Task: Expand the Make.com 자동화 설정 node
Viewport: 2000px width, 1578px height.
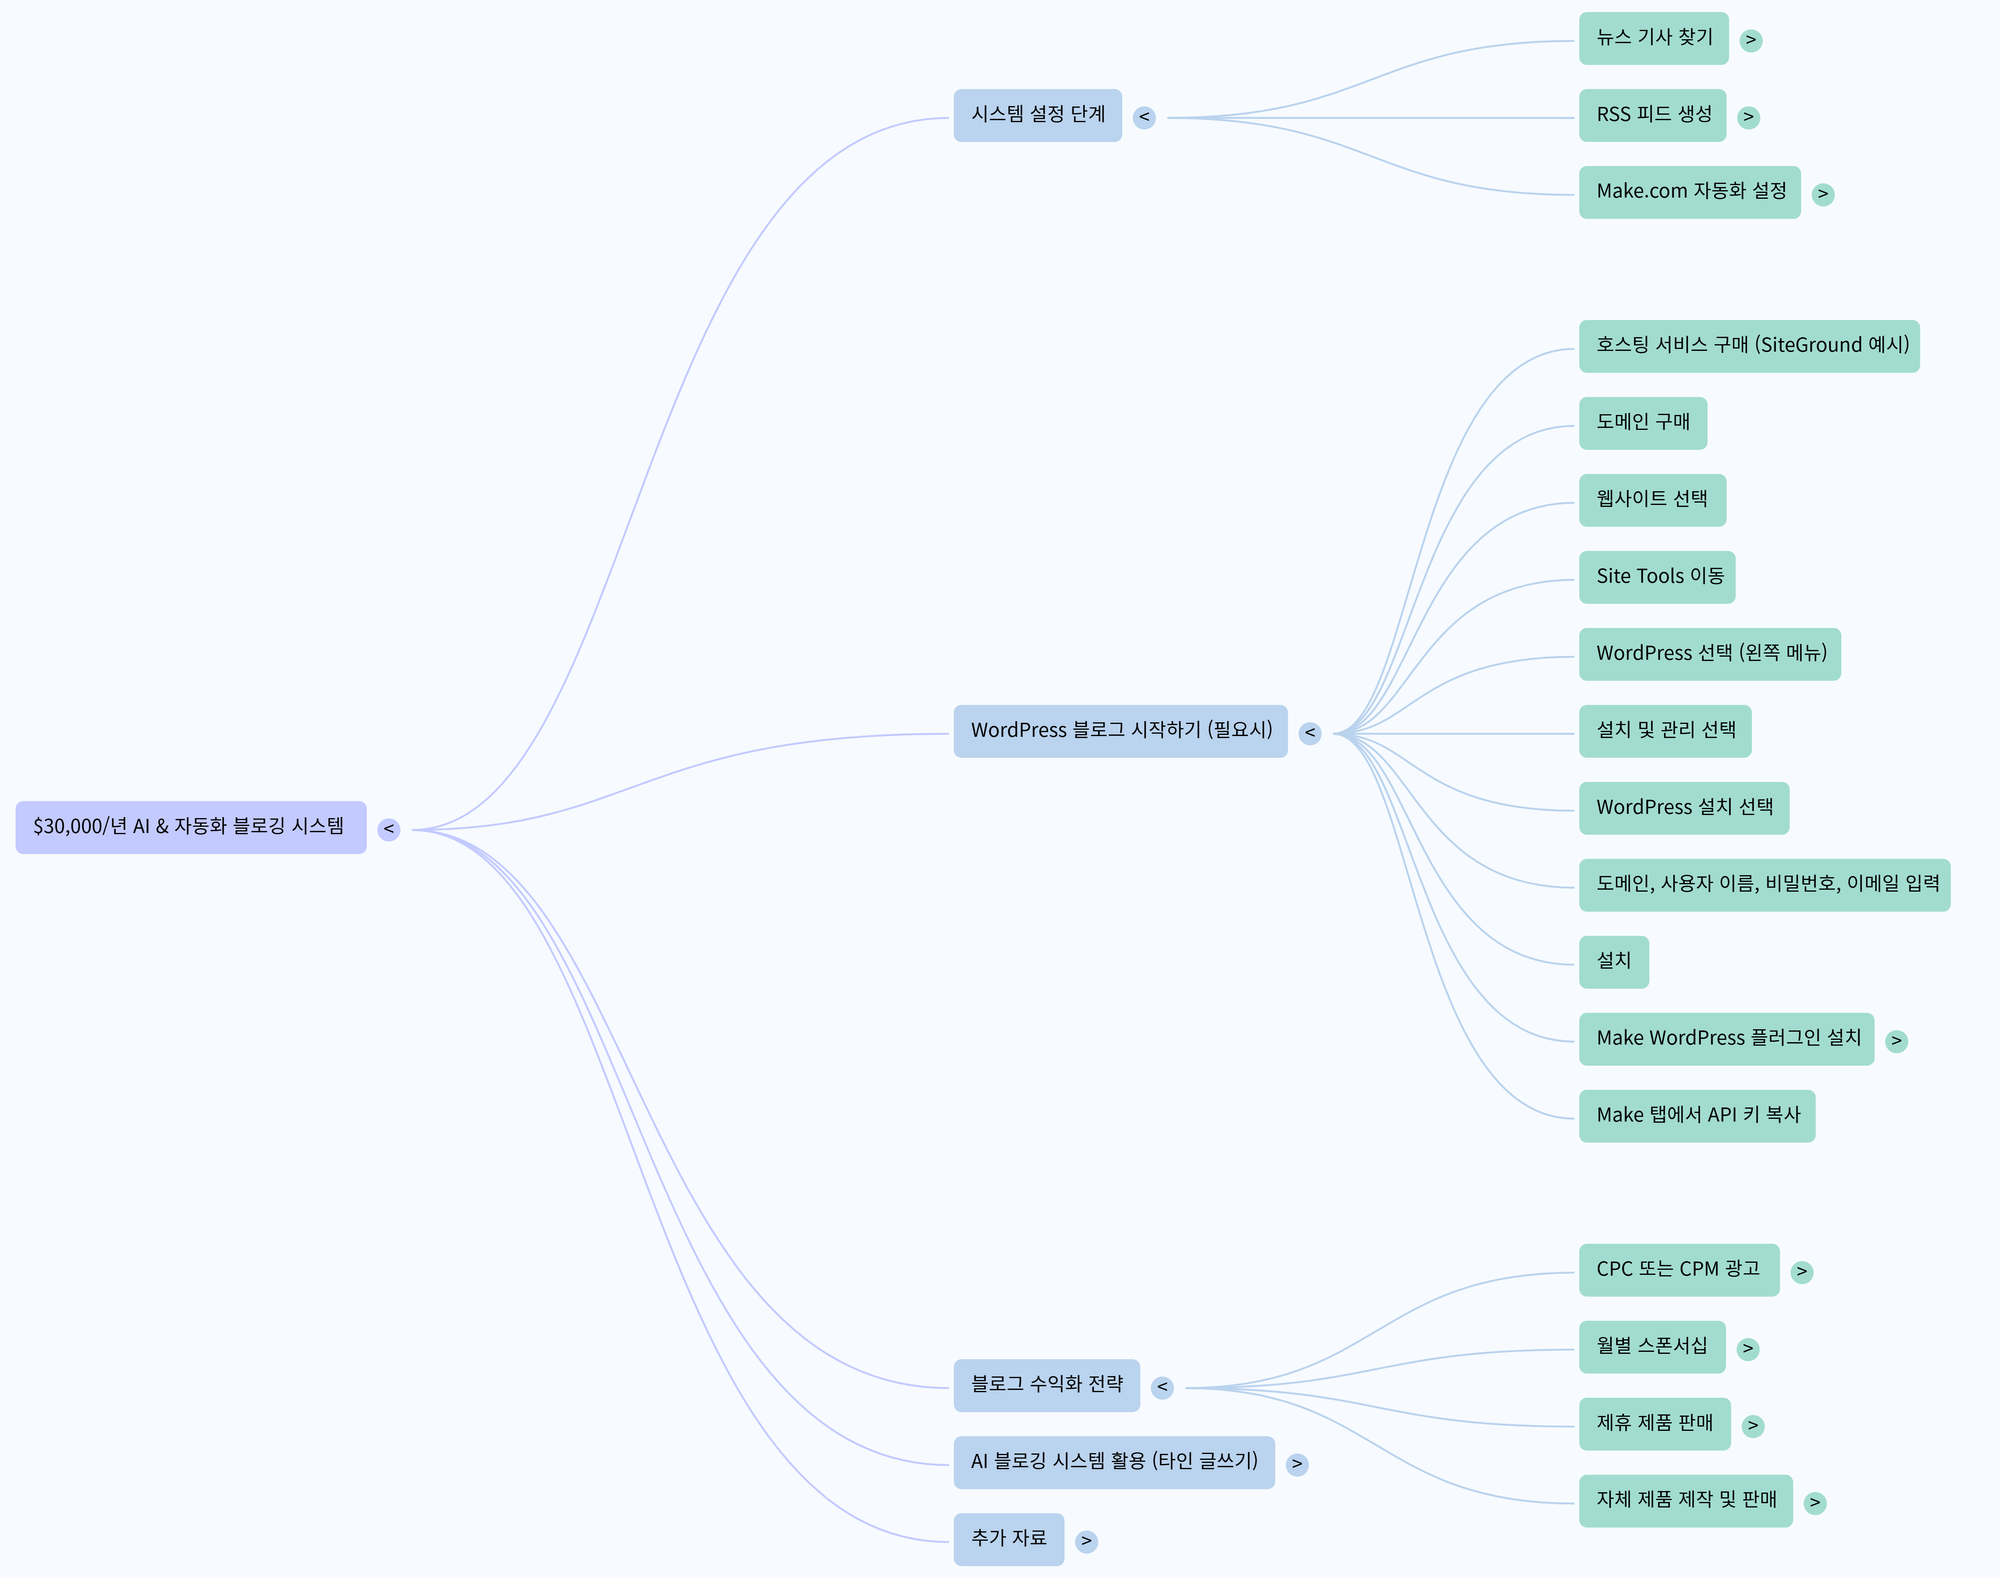Action: tap(1823, 194)
